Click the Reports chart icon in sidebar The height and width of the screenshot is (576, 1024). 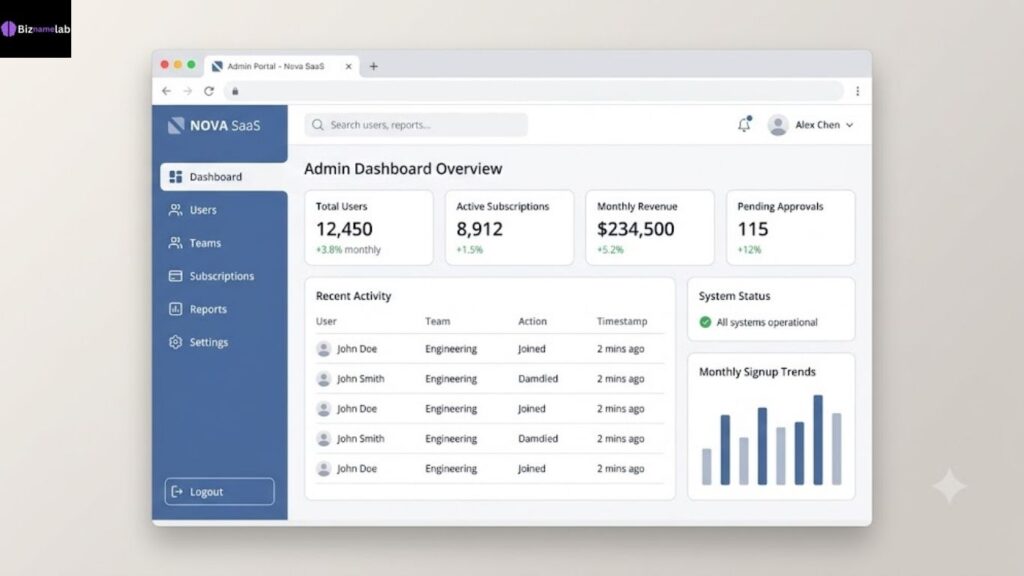tap(175, 309)
